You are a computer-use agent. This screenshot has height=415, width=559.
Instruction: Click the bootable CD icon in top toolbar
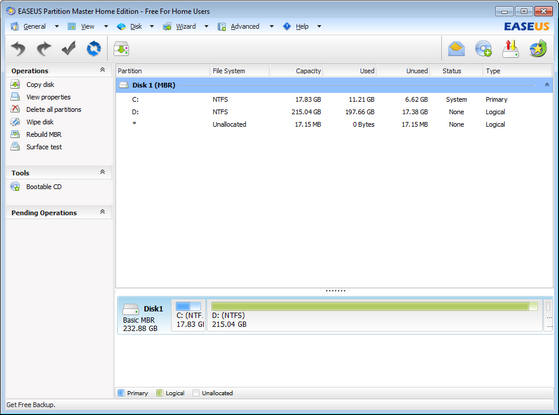483,49
